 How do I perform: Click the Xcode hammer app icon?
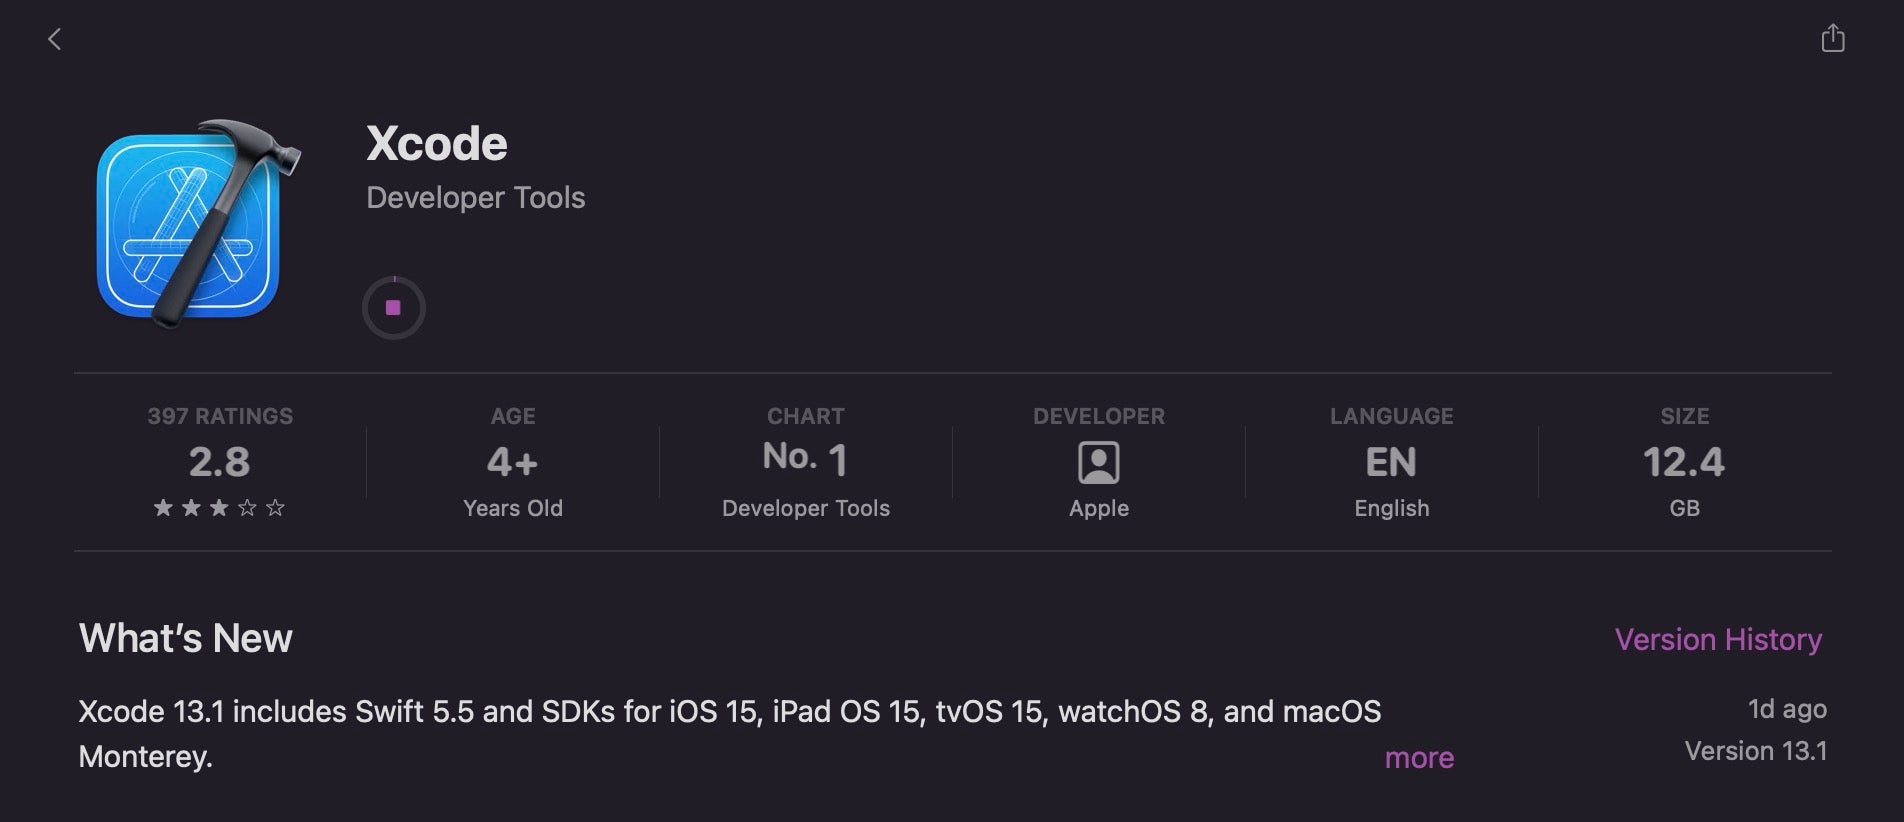pos(195,222)
